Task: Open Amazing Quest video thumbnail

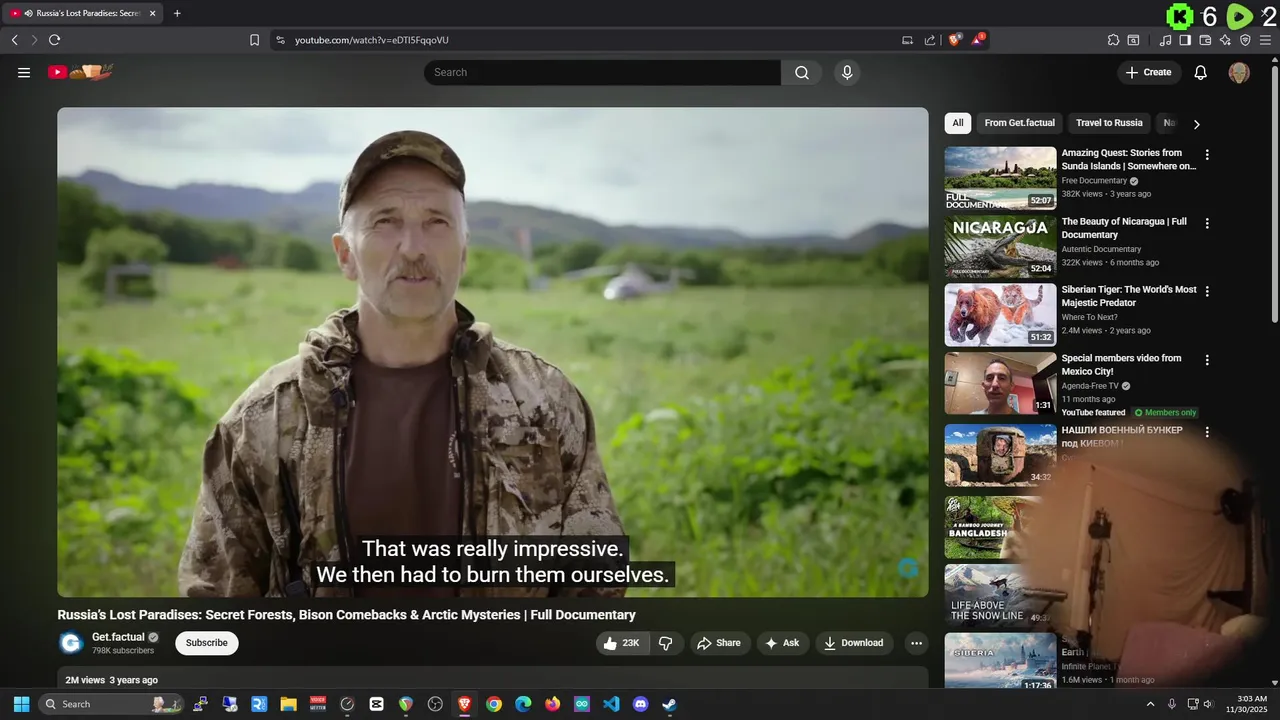Action: 1000,178
